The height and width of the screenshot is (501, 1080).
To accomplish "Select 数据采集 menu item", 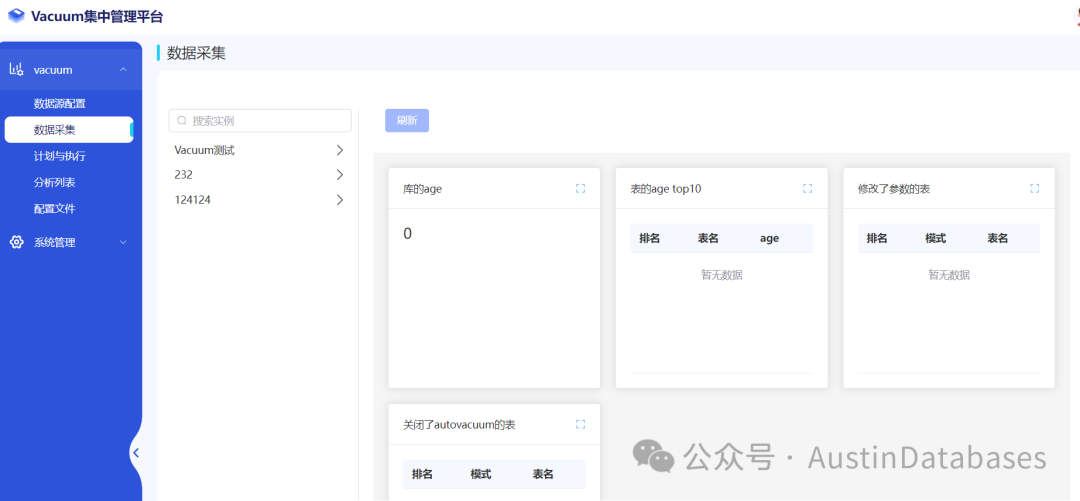I will point(69,130).
